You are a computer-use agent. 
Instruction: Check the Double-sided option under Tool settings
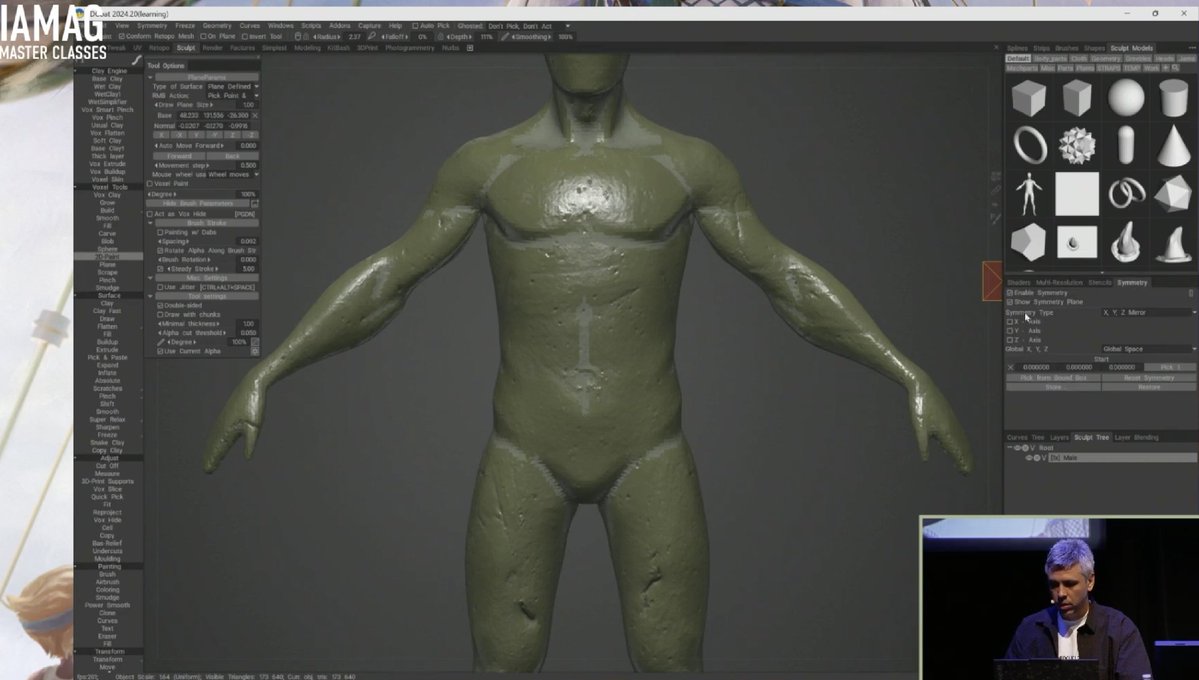point(162,304)
